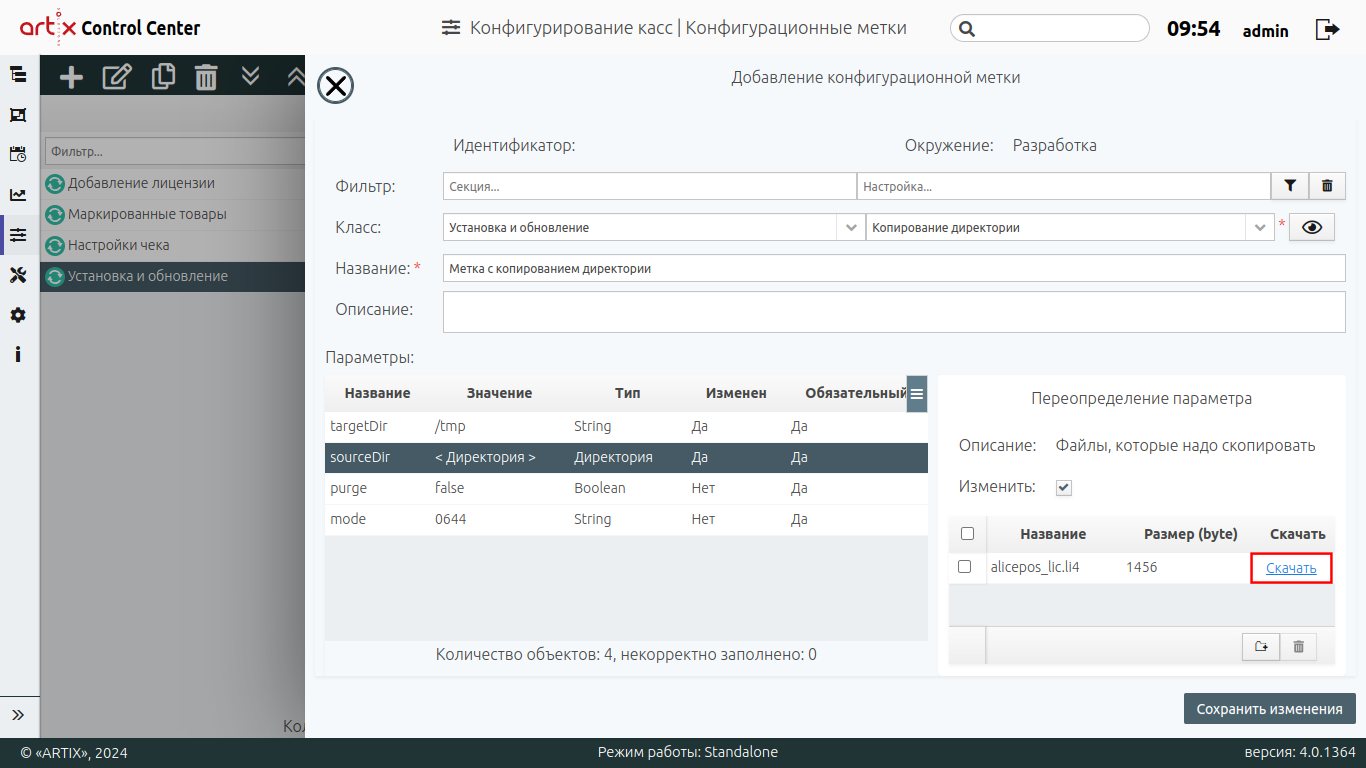
Task: Select the purge parameter row
Action: (x=626, y=489)
